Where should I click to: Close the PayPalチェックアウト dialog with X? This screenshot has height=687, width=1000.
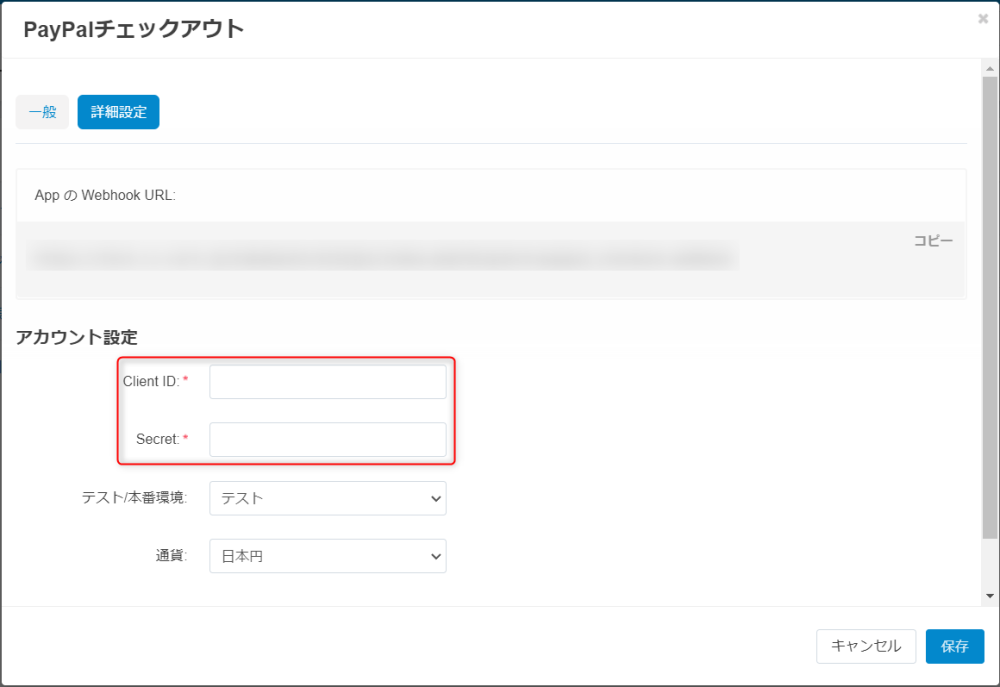(x=983, y=18)
